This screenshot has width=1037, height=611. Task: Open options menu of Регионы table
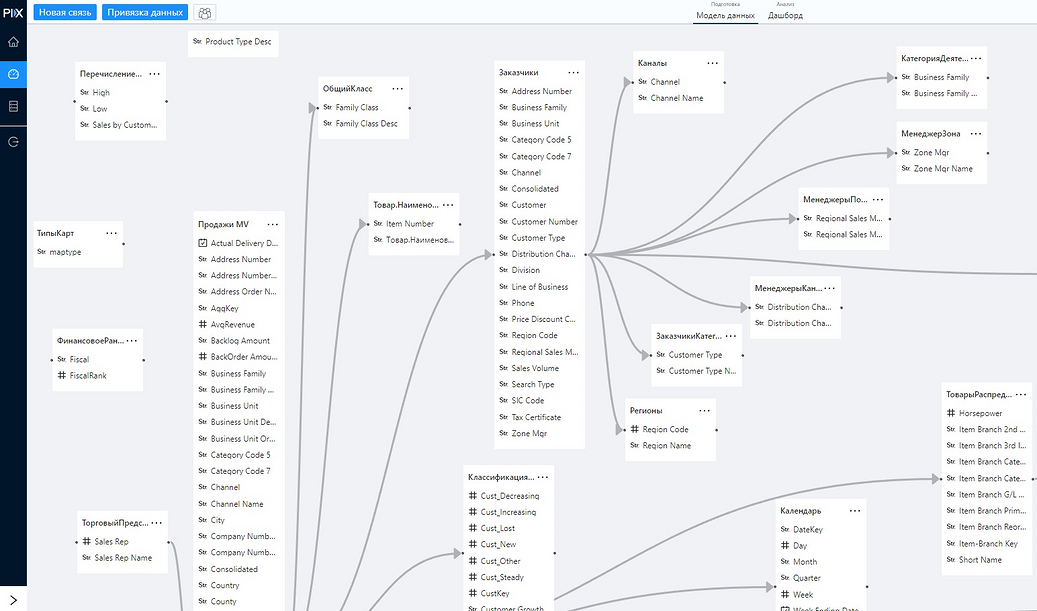(704, 411)
